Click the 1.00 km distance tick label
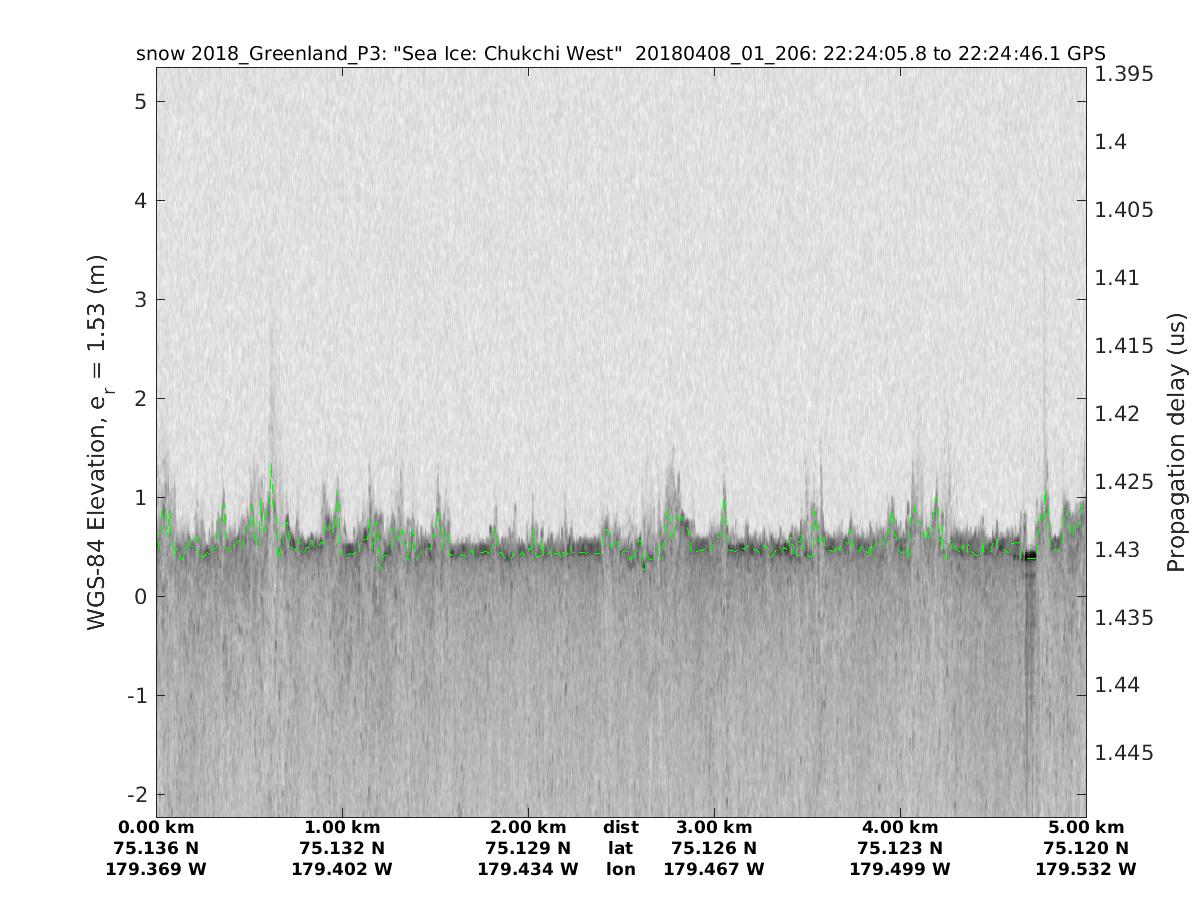 point(342,827)
